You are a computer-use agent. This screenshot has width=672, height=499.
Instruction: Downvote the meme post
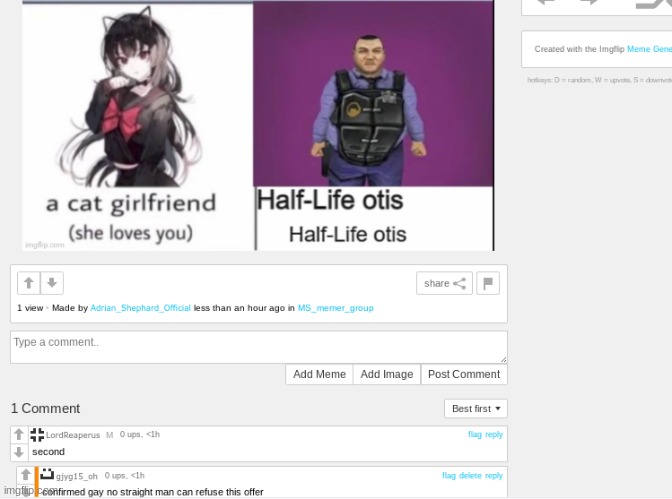pos(53,283)
